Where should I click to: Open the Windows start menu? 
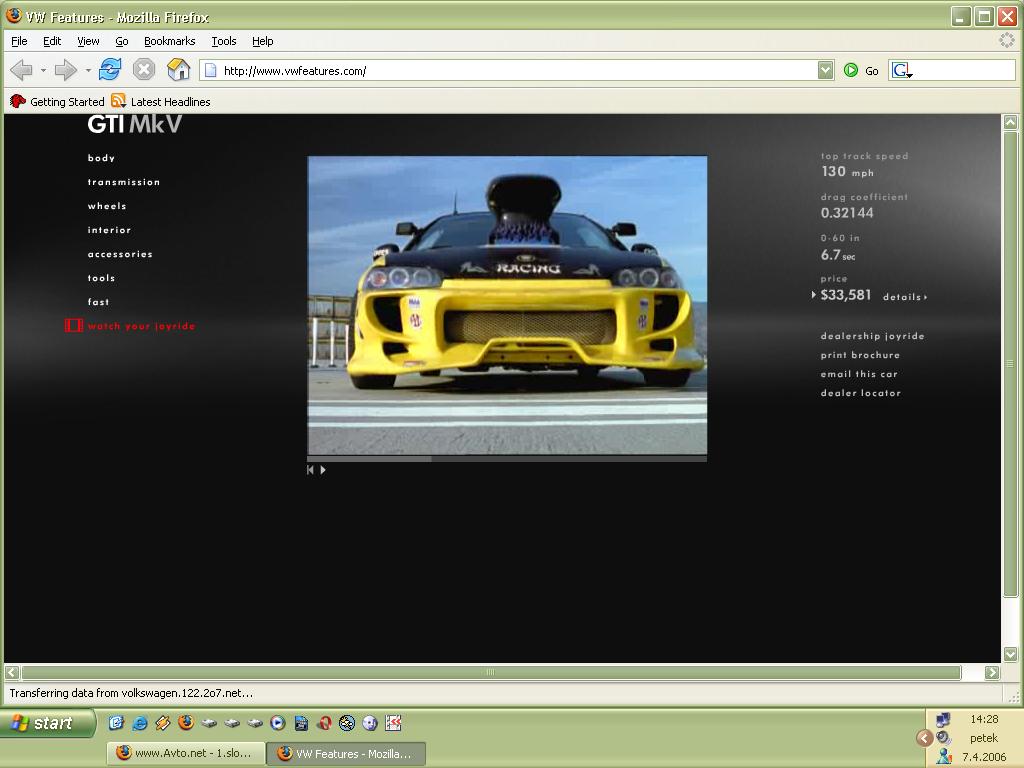pos(47,723)
